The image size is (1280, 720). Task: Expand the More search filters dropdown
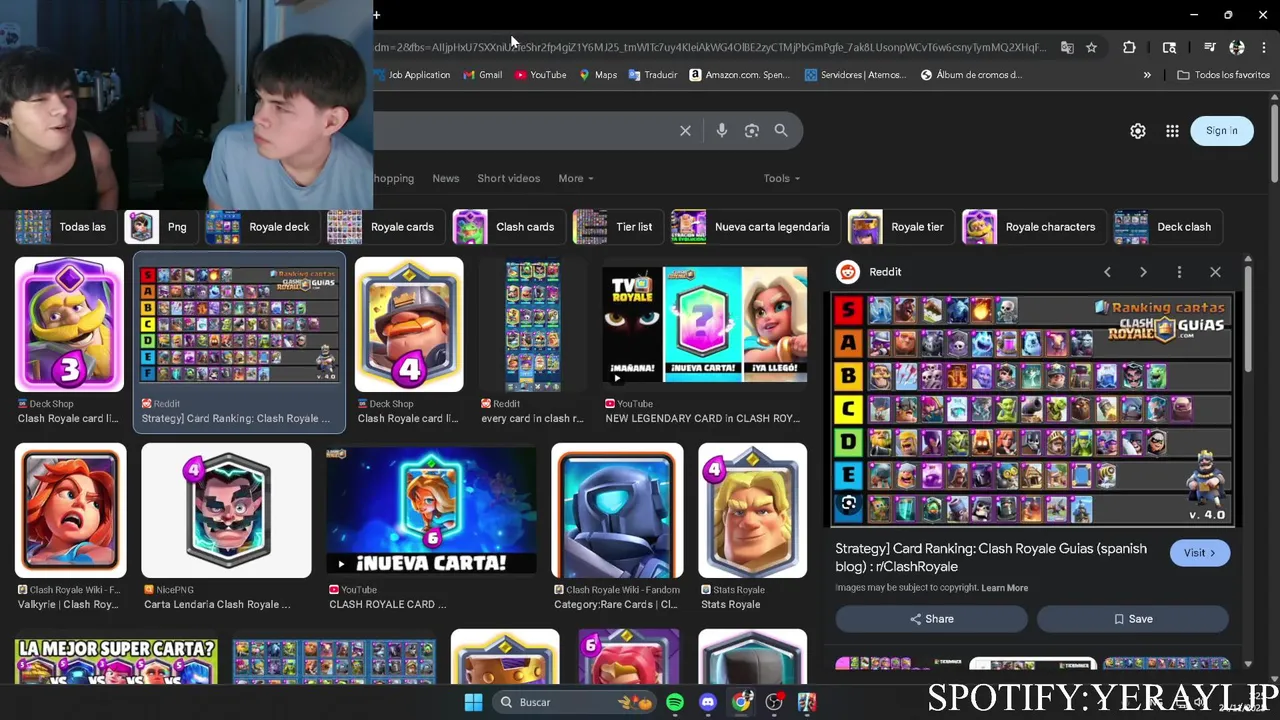pyautogui.click(x=575, y=178)
